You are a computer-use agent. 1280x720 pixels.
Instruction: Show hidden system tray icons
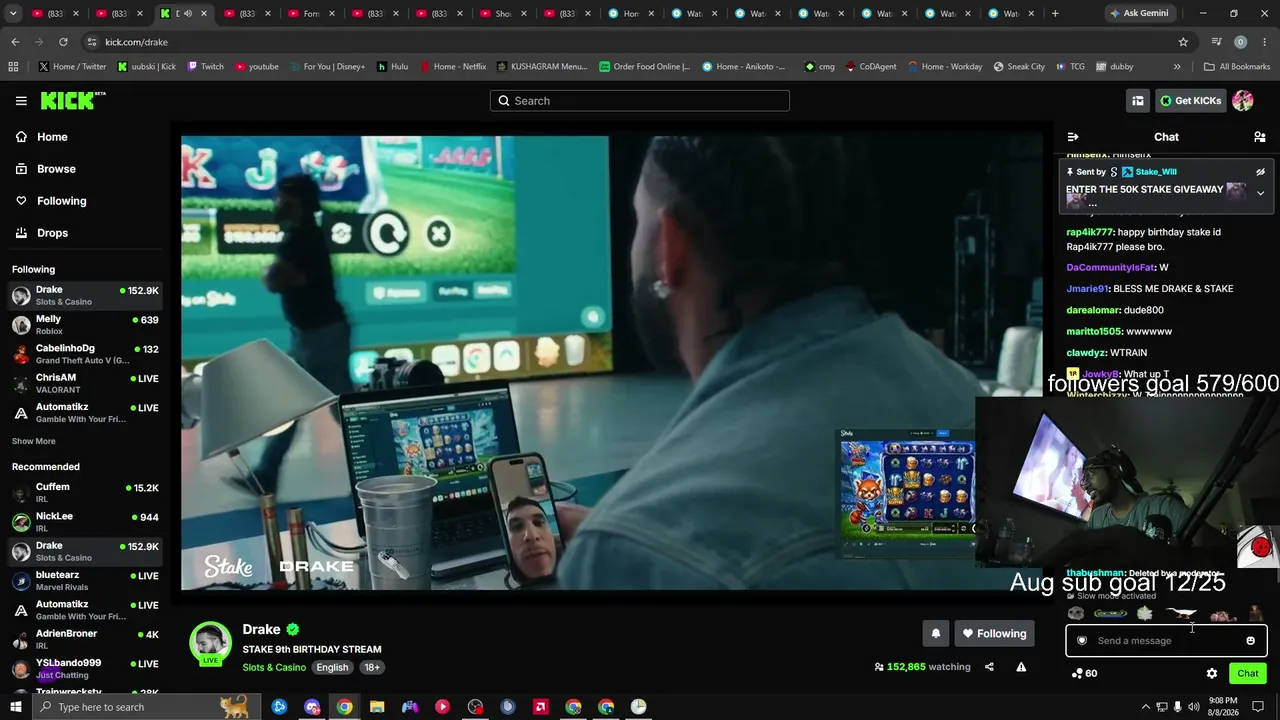tap(1145, 707)
